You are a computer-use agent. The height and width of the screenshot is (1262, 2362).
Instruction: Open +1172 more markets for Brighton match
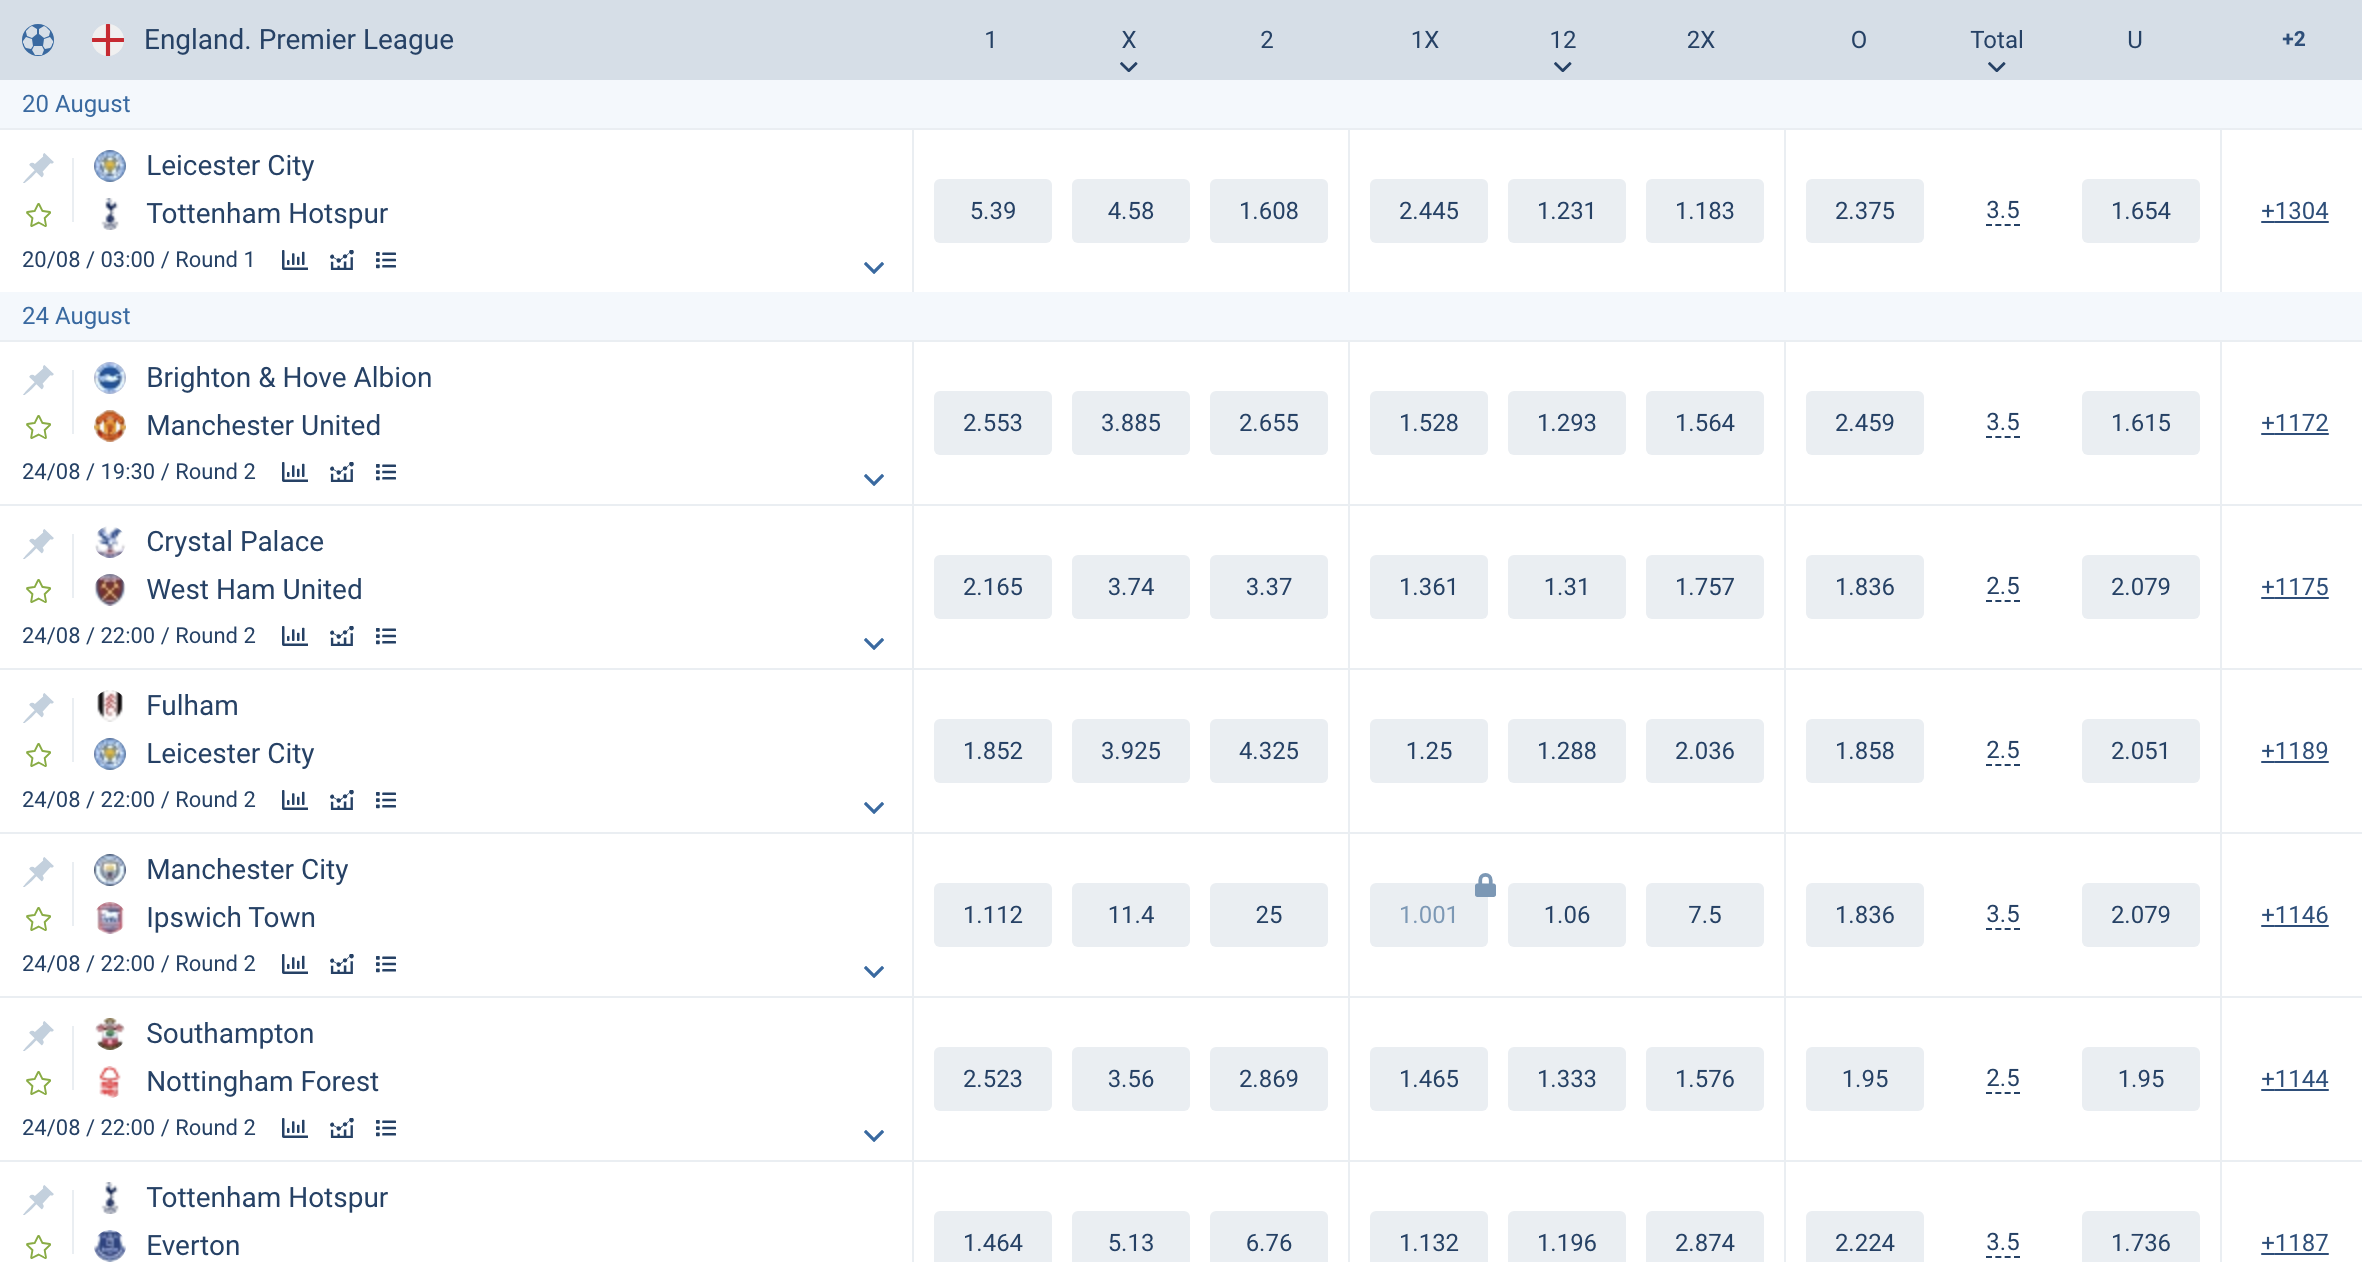tap(2294, 423)
